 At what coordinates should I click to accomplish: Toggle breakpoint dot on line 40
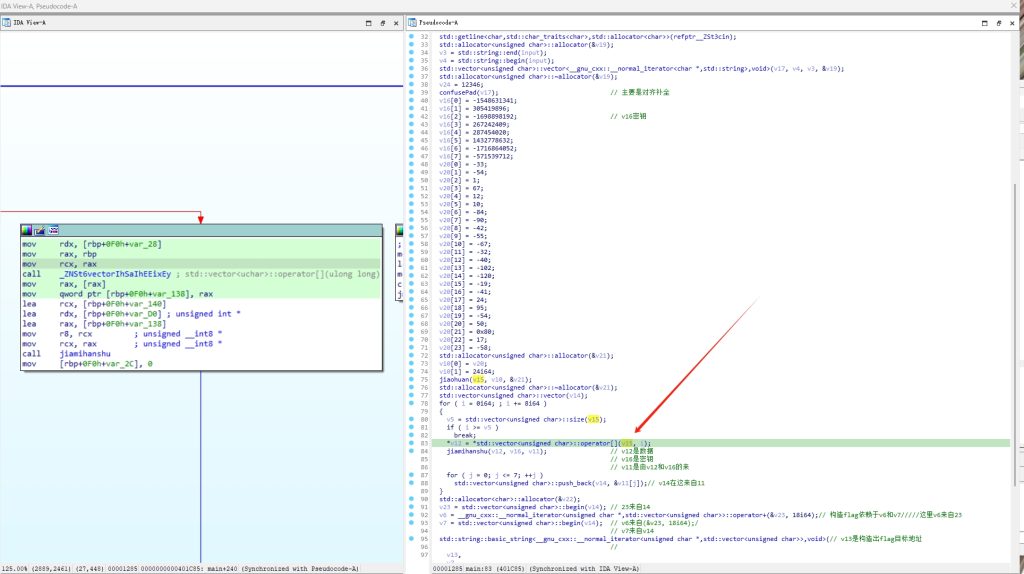(x=411, y=101)
